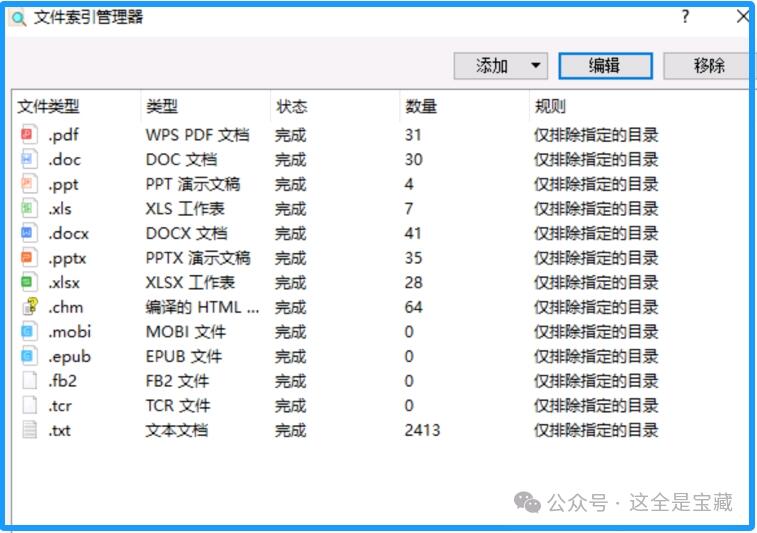Viewport: 757px width, 533px height.
Task: Click the .xlsx file type icon
Action: [x=29, y=282]
